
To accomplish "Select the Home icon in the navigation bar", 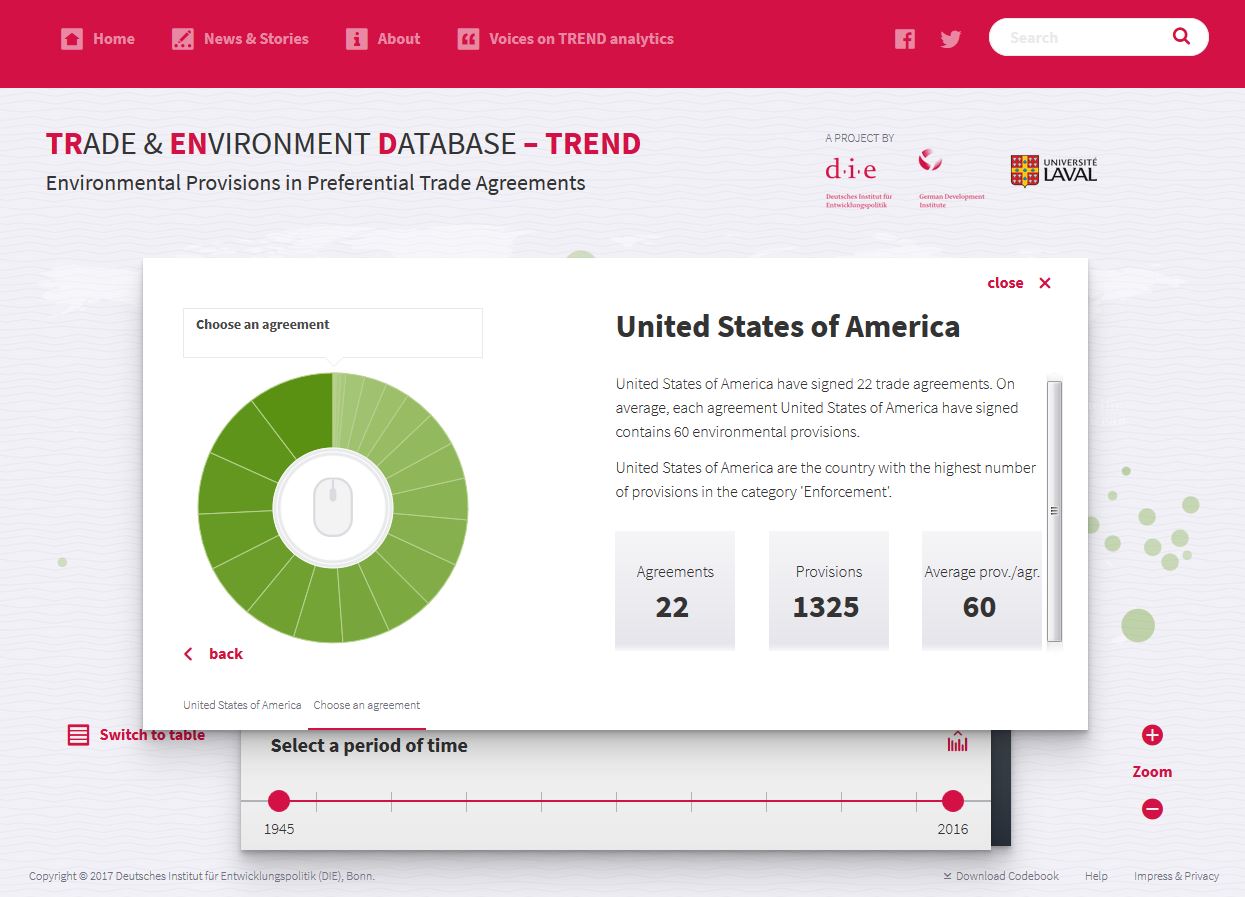I will [x=71, y=38].
